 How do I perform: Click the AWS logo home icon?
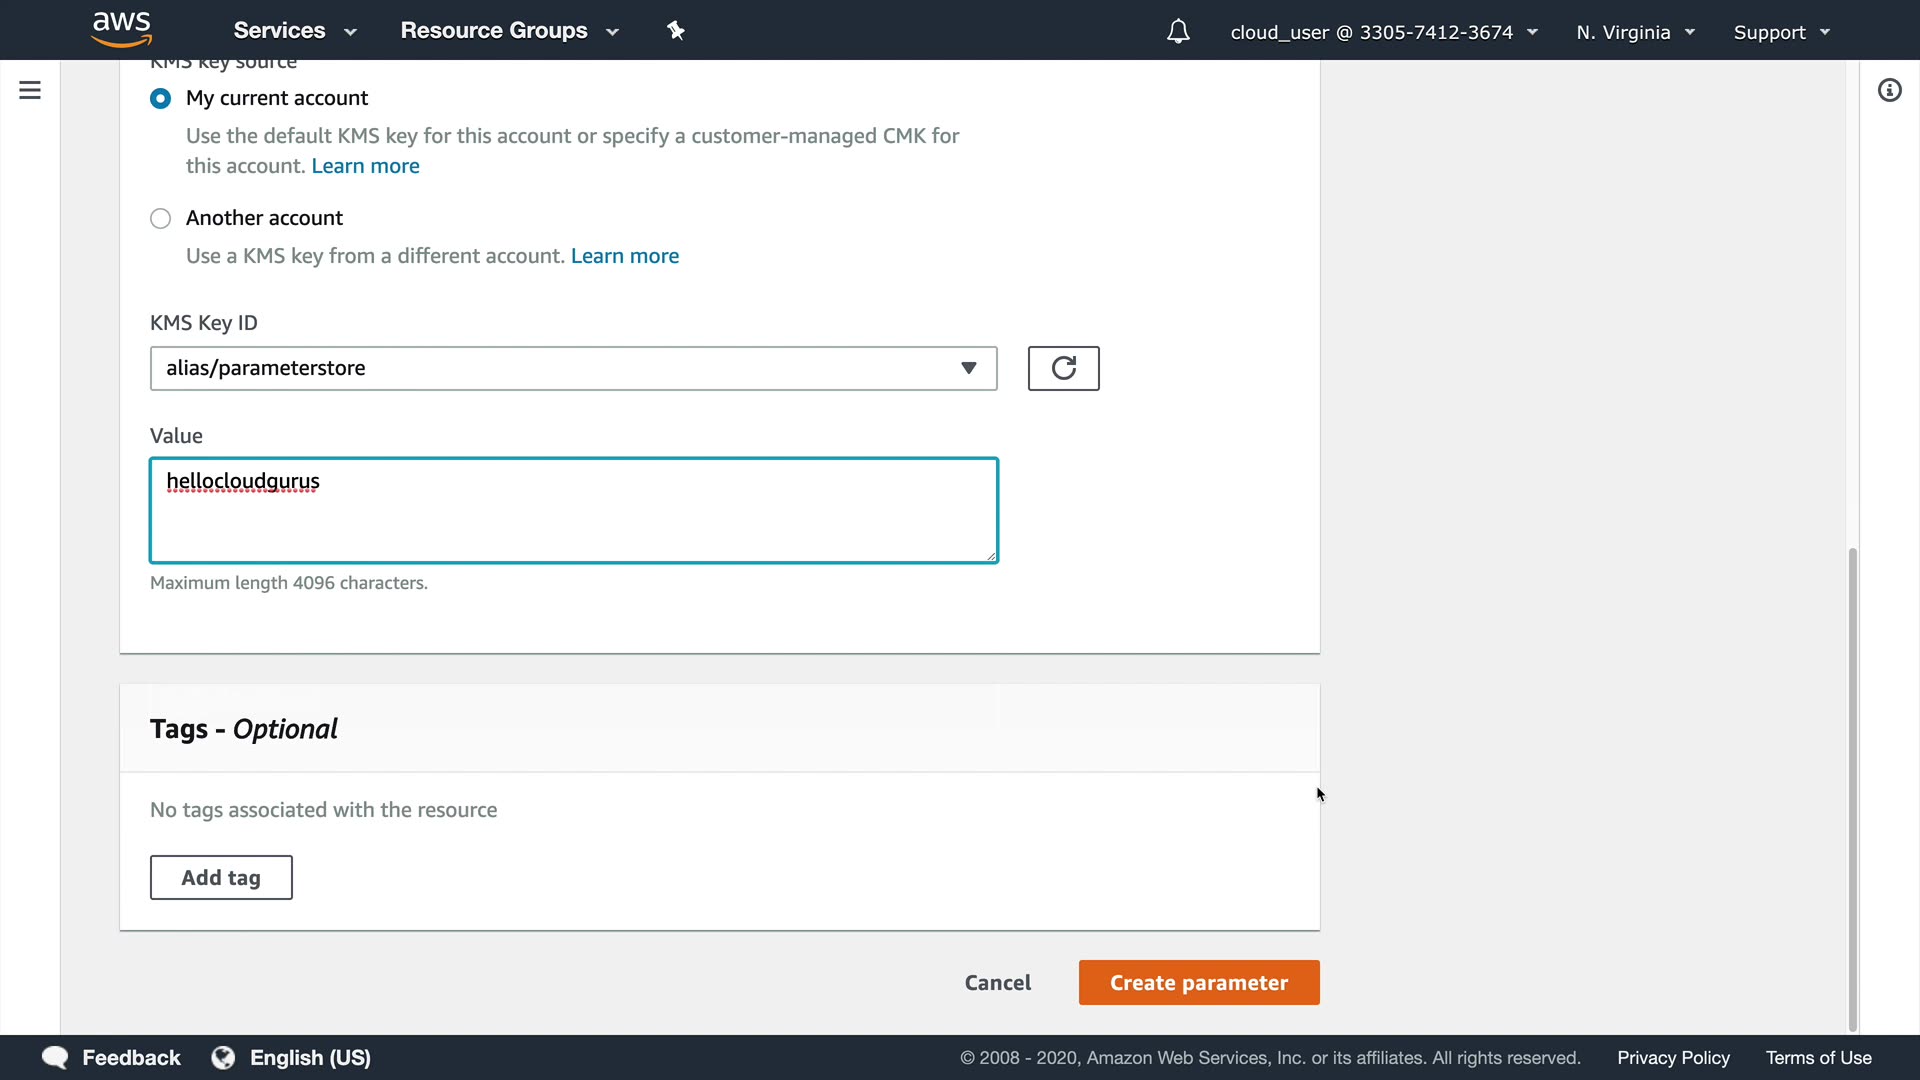click(x=121, y=30)
